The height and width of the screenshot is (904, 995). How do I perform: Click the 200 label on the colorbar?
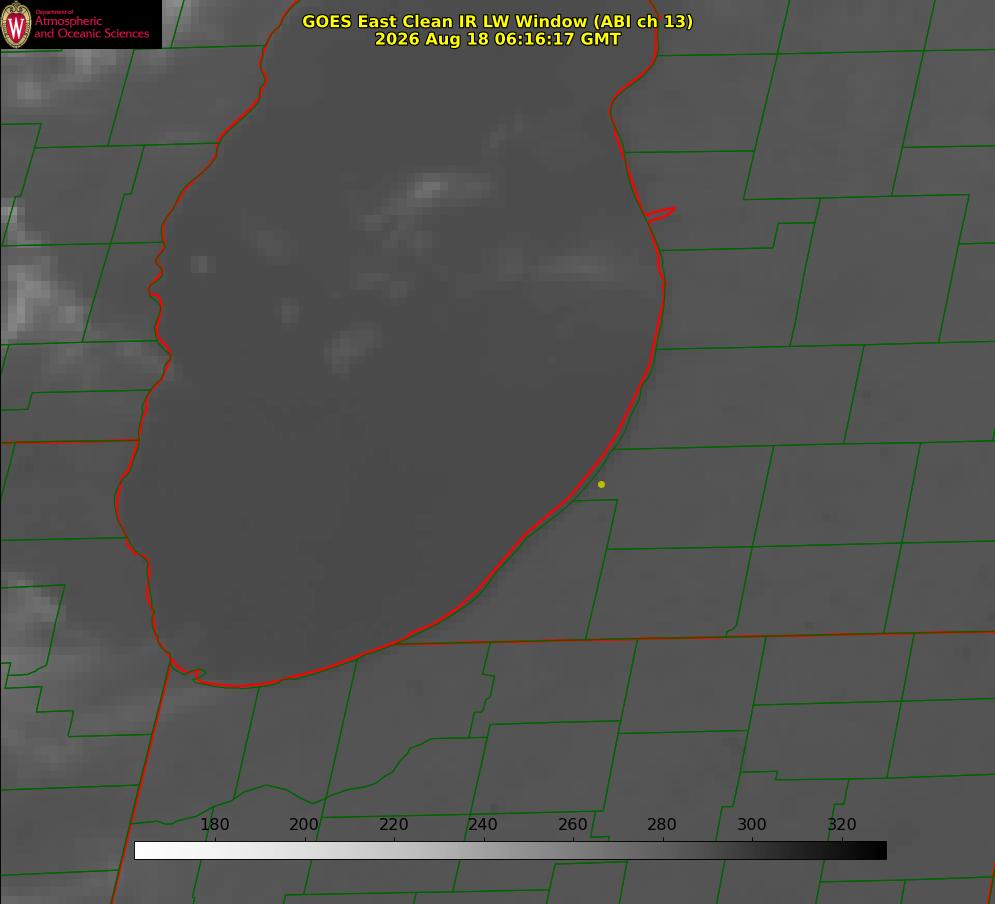pos(304,824)
